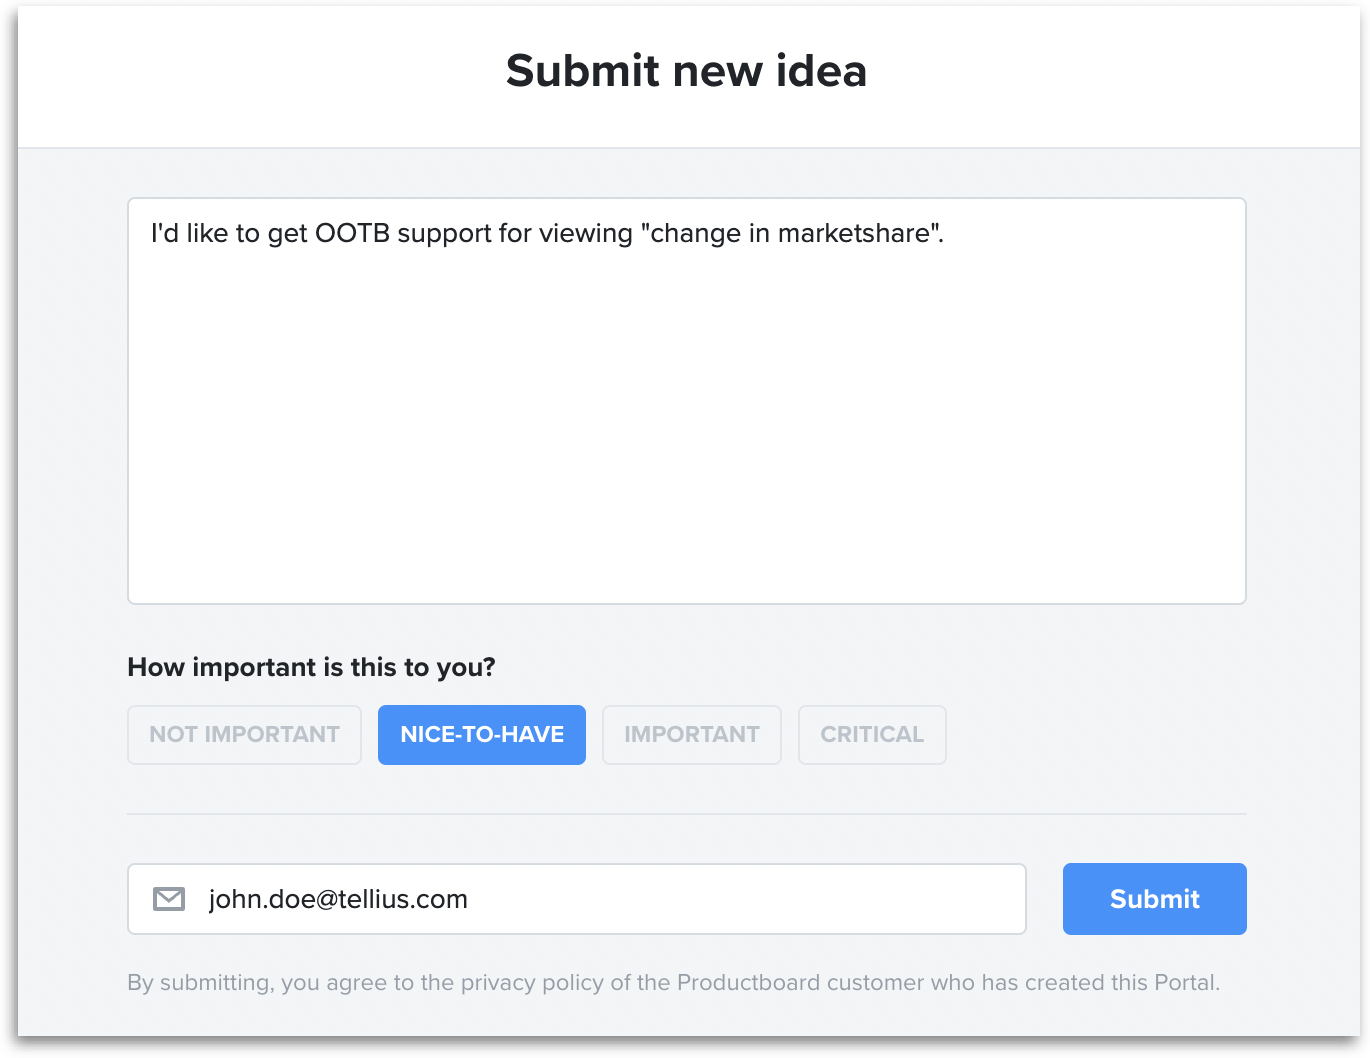
Task: Click the word "Productboard" in the footer notice
Action: click(748, 983)
